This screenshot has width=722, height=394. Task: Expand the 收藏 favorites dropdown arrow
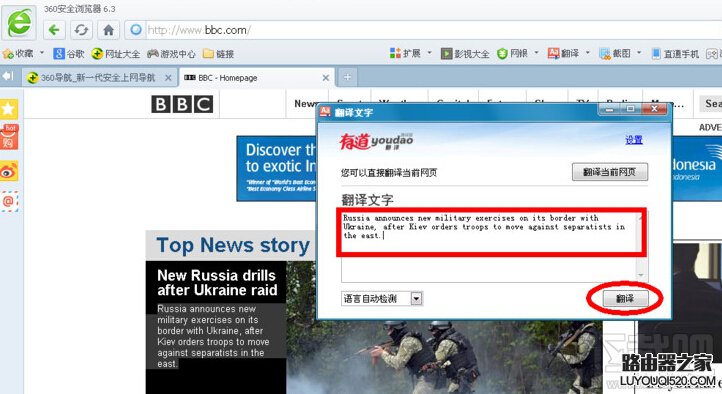pos(42,53)
